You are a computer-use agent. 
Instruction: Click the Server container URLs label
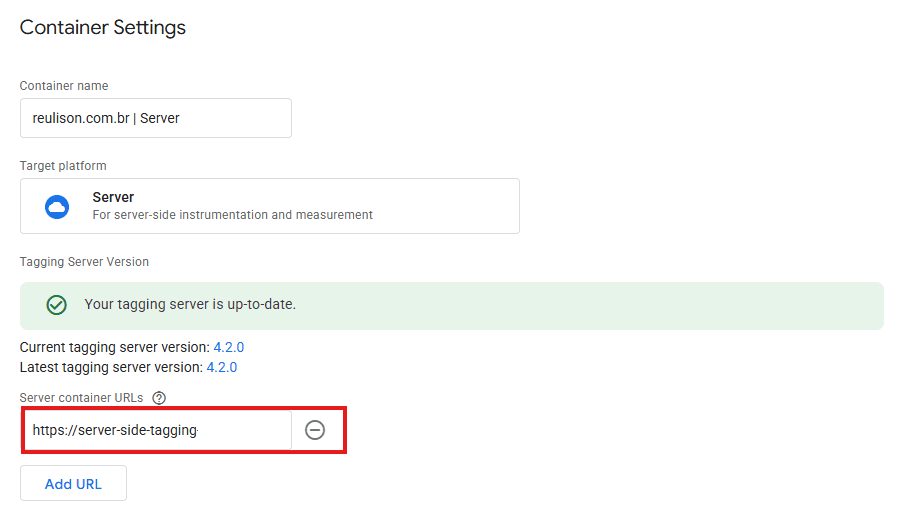pos(82,398)
